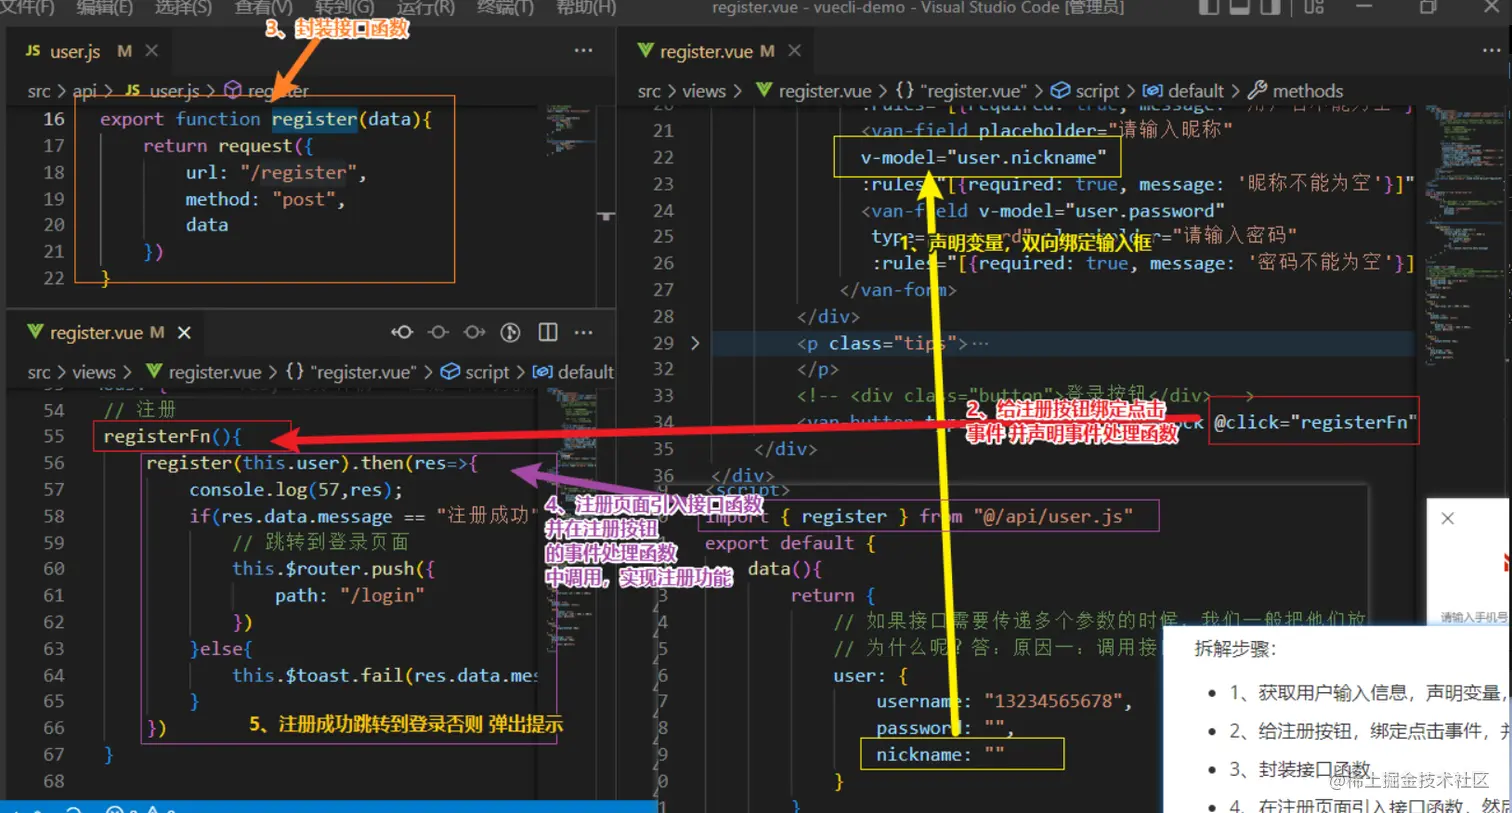
Task: Click '2、给注册按钮' bullet in popup
Action: coord(1370,731)
